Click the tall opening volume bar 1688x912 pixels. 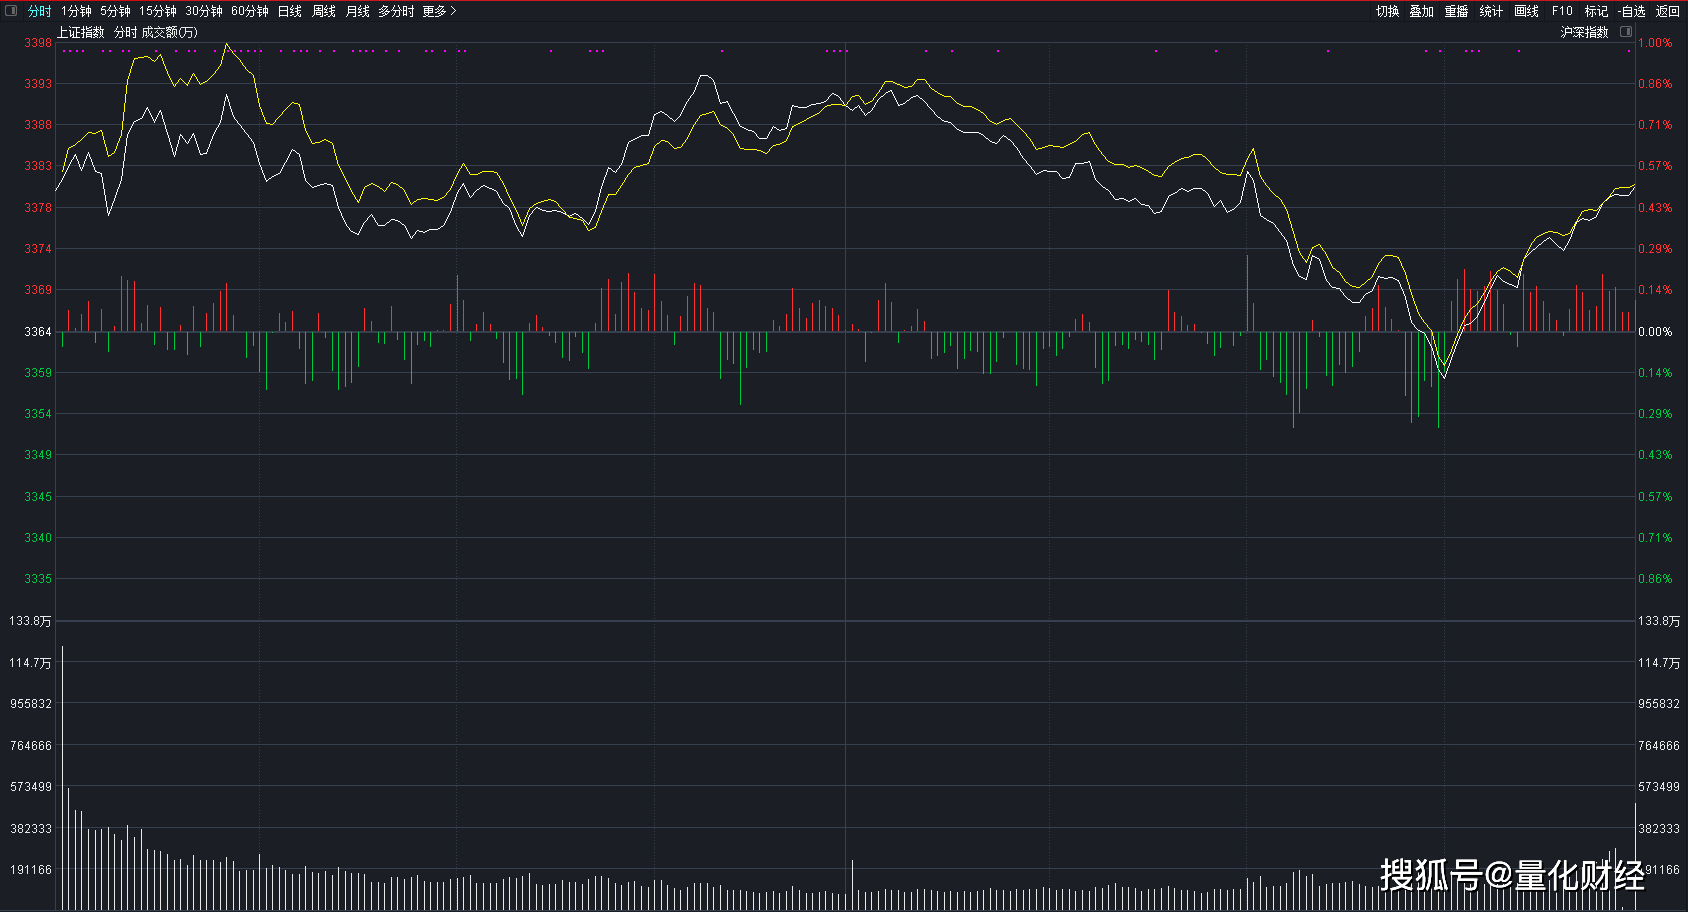coord(62,777)
